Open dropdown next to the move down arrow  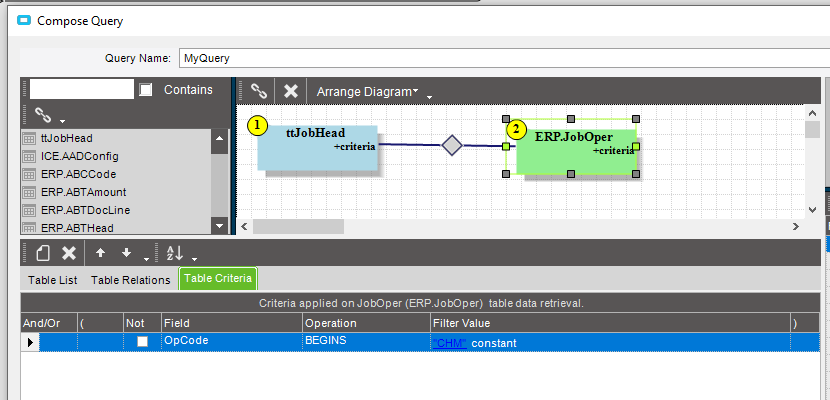pos(146,259)
